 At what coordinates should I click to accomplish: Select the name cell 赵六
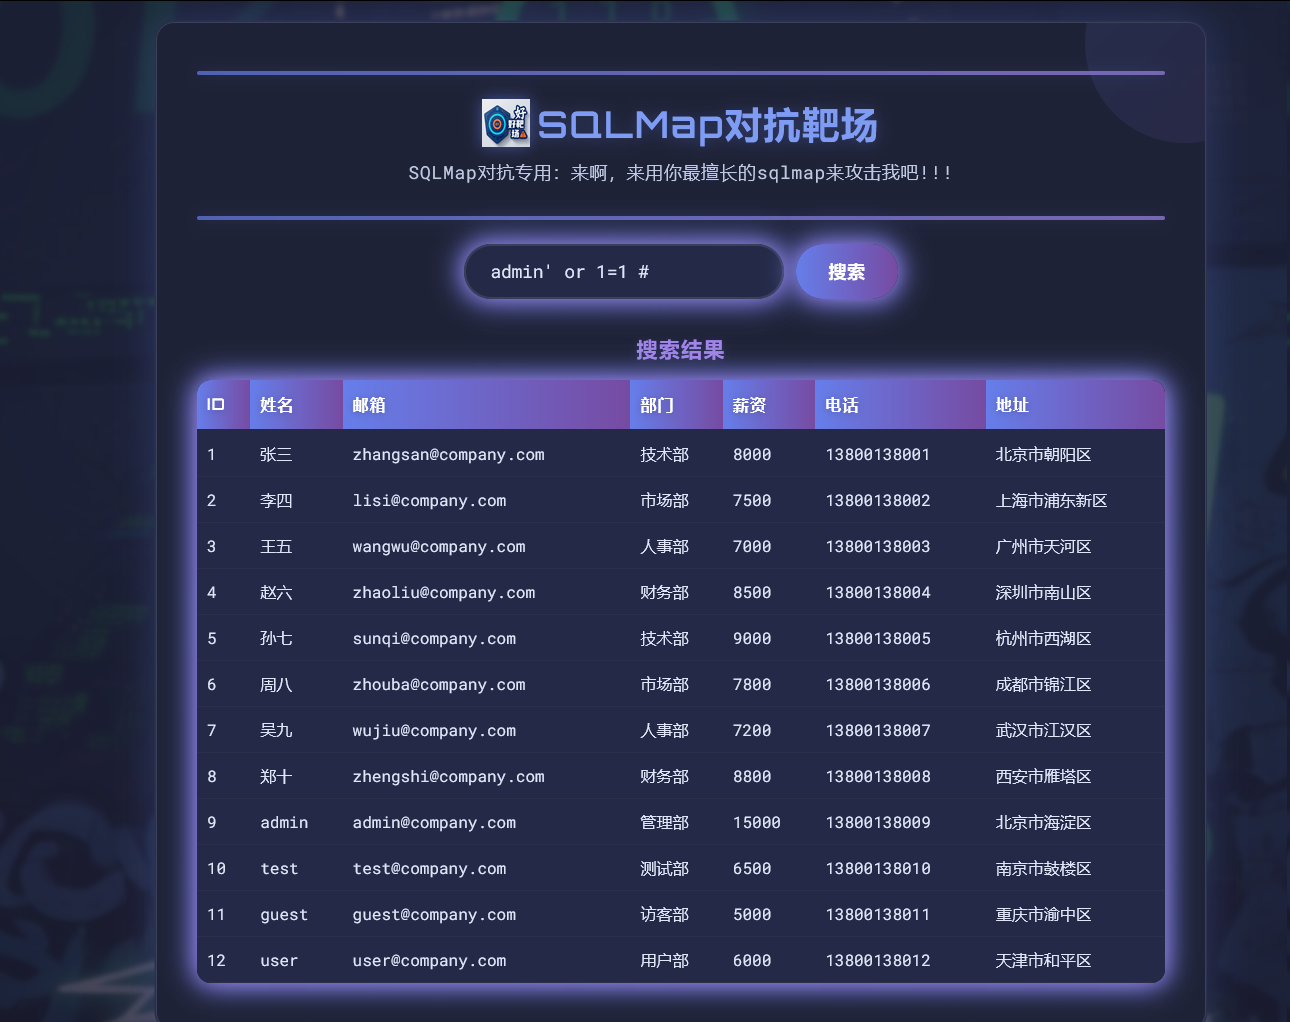(276, 593)
